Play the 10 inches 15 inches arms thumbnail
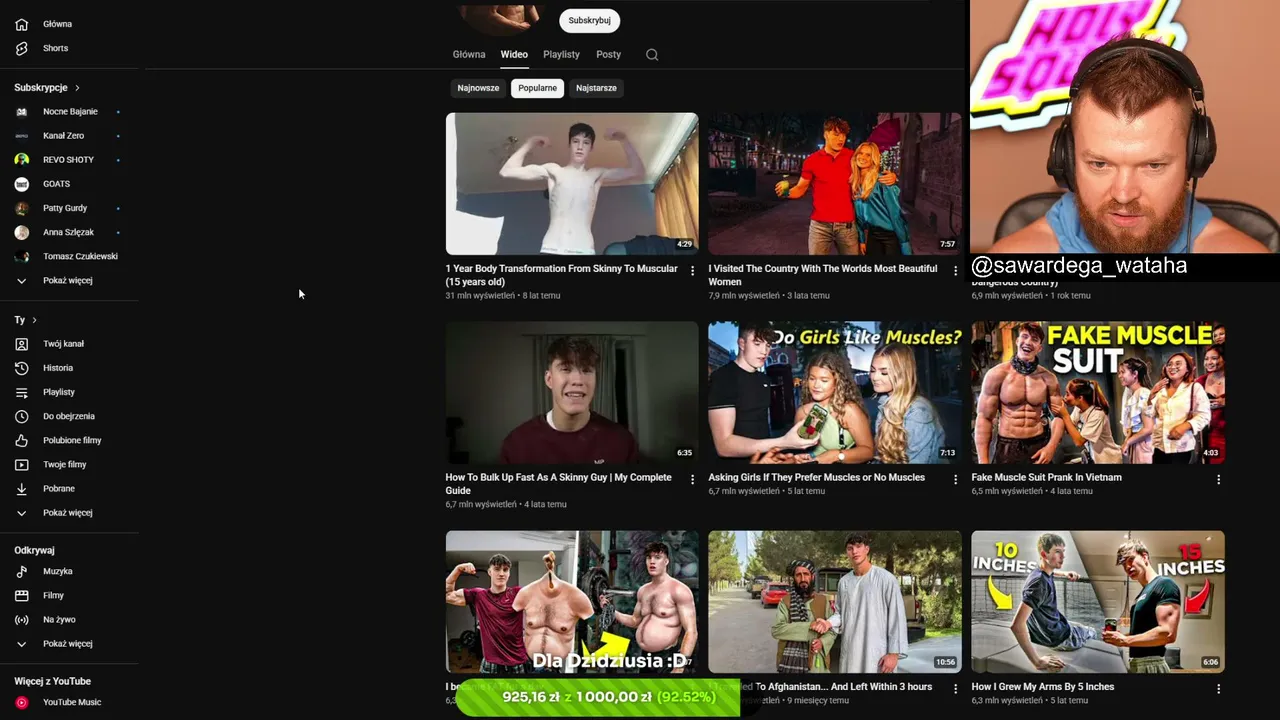 (1098, 602)
